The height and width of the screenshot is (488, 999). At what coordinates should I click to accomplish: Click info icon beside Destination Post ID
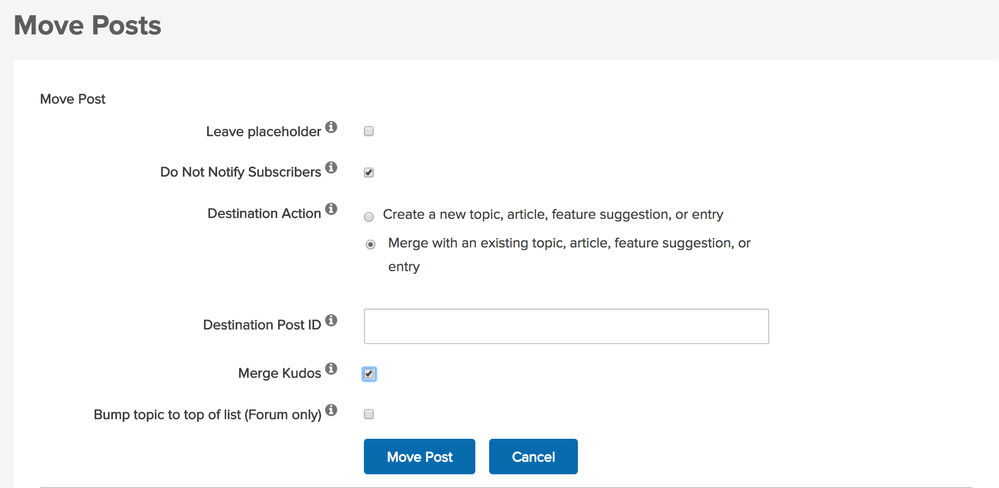pyautogui.click(x=331, y=320)
